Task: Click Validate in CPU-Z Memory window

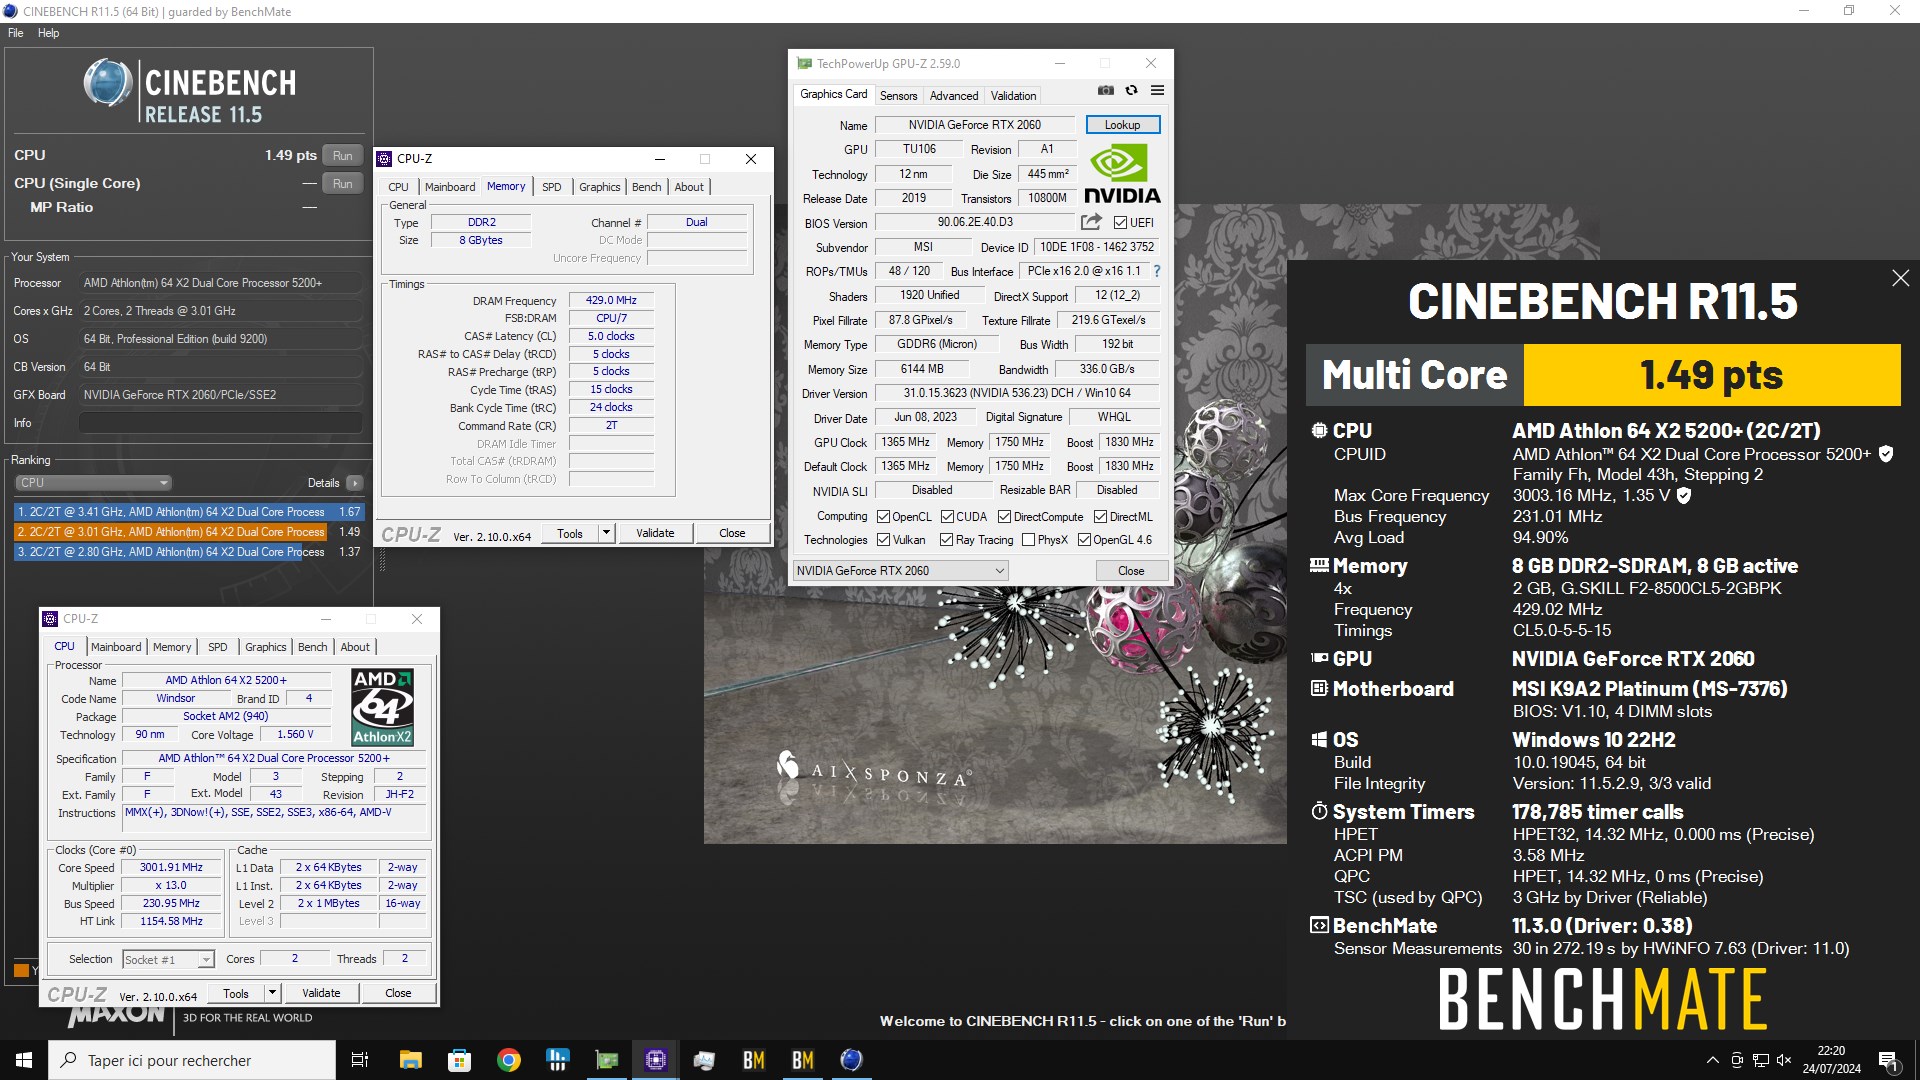Action: click(655, 533)
